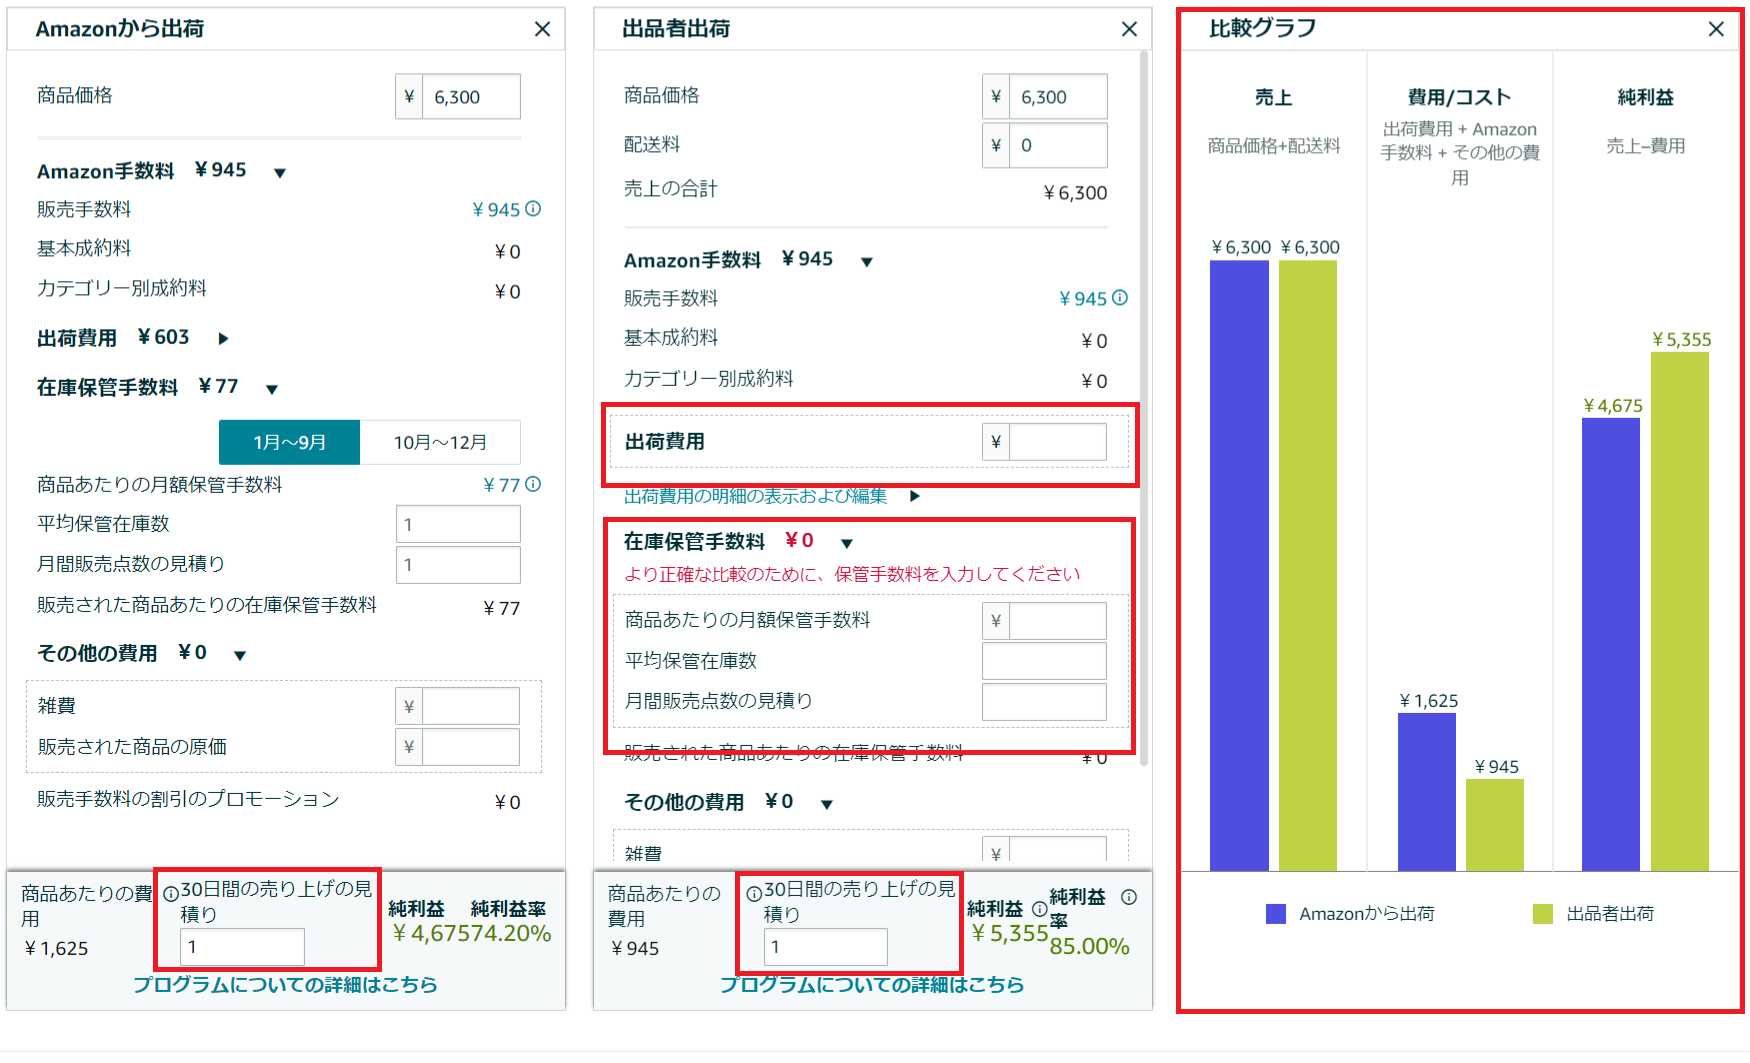Click 雑費 field in Amazonから出荷

471,706
